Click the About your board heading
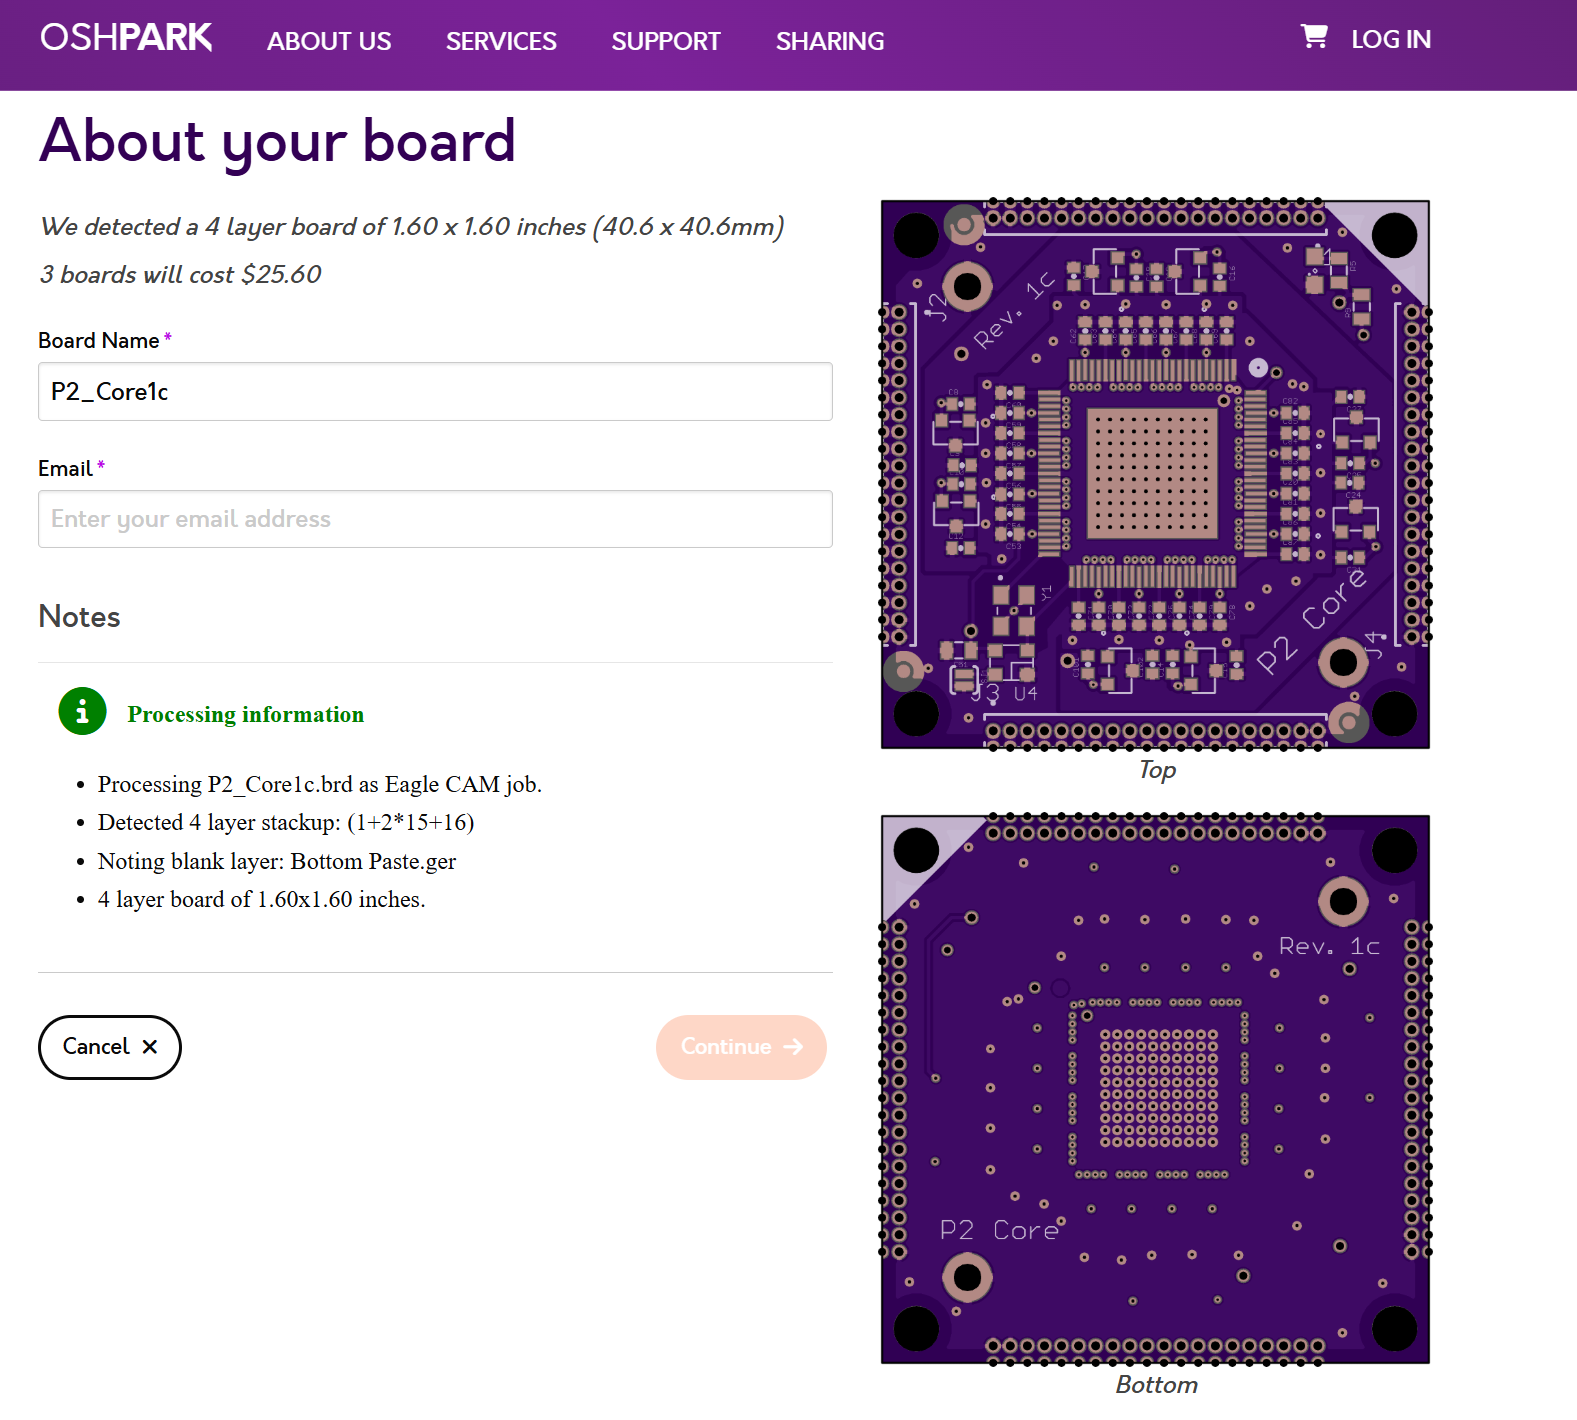The width and height of the screenshot is (1577, 1420). click(277, 141)
